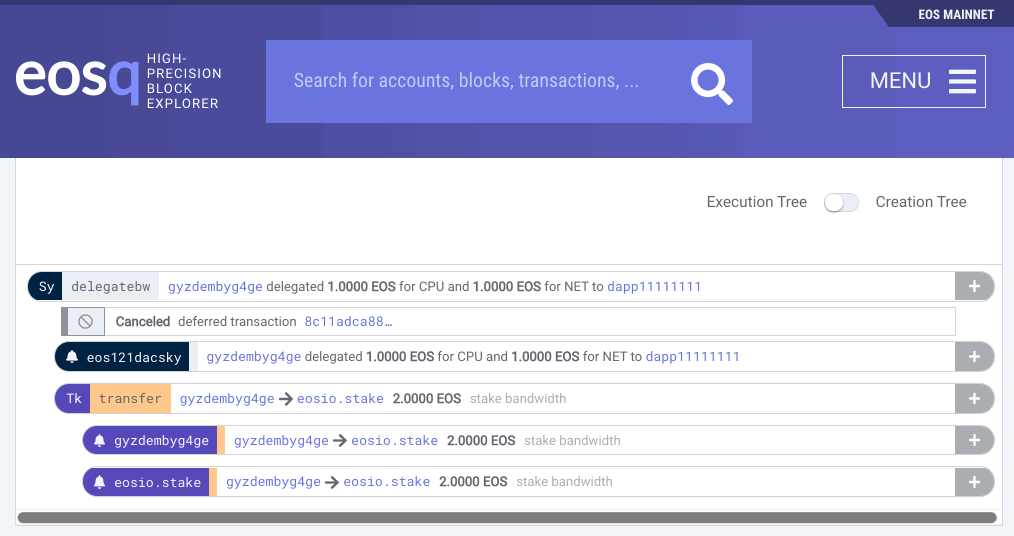The image size is (1014, 536).
Task: Expand the Tk transfer action row
Action: 974,398
